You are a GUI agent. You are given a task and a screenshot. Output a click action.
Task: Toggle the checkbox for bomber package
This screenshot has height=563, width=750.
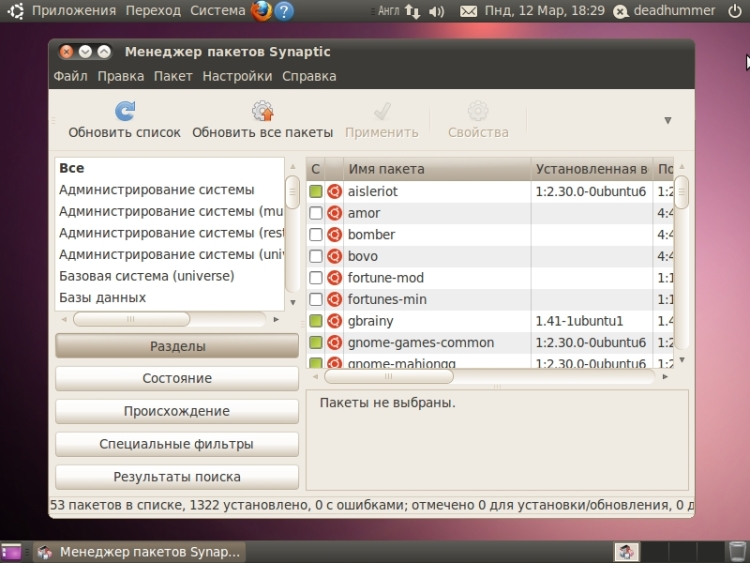316,235
